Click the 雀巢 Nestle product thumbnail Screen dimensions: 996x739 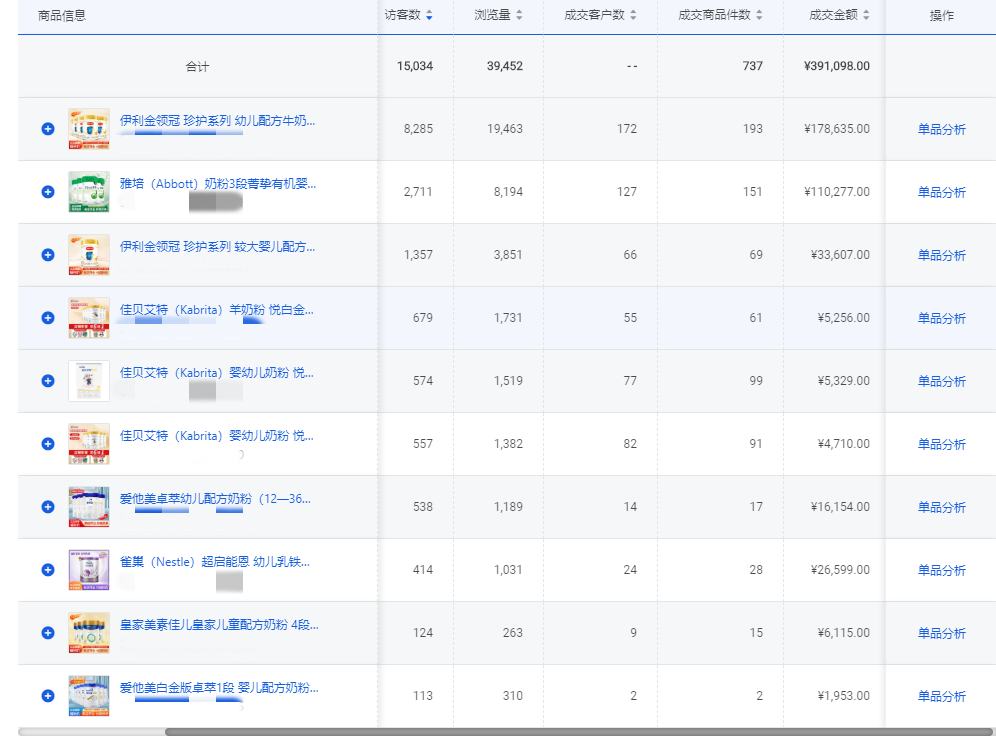(x=89, y=570)
